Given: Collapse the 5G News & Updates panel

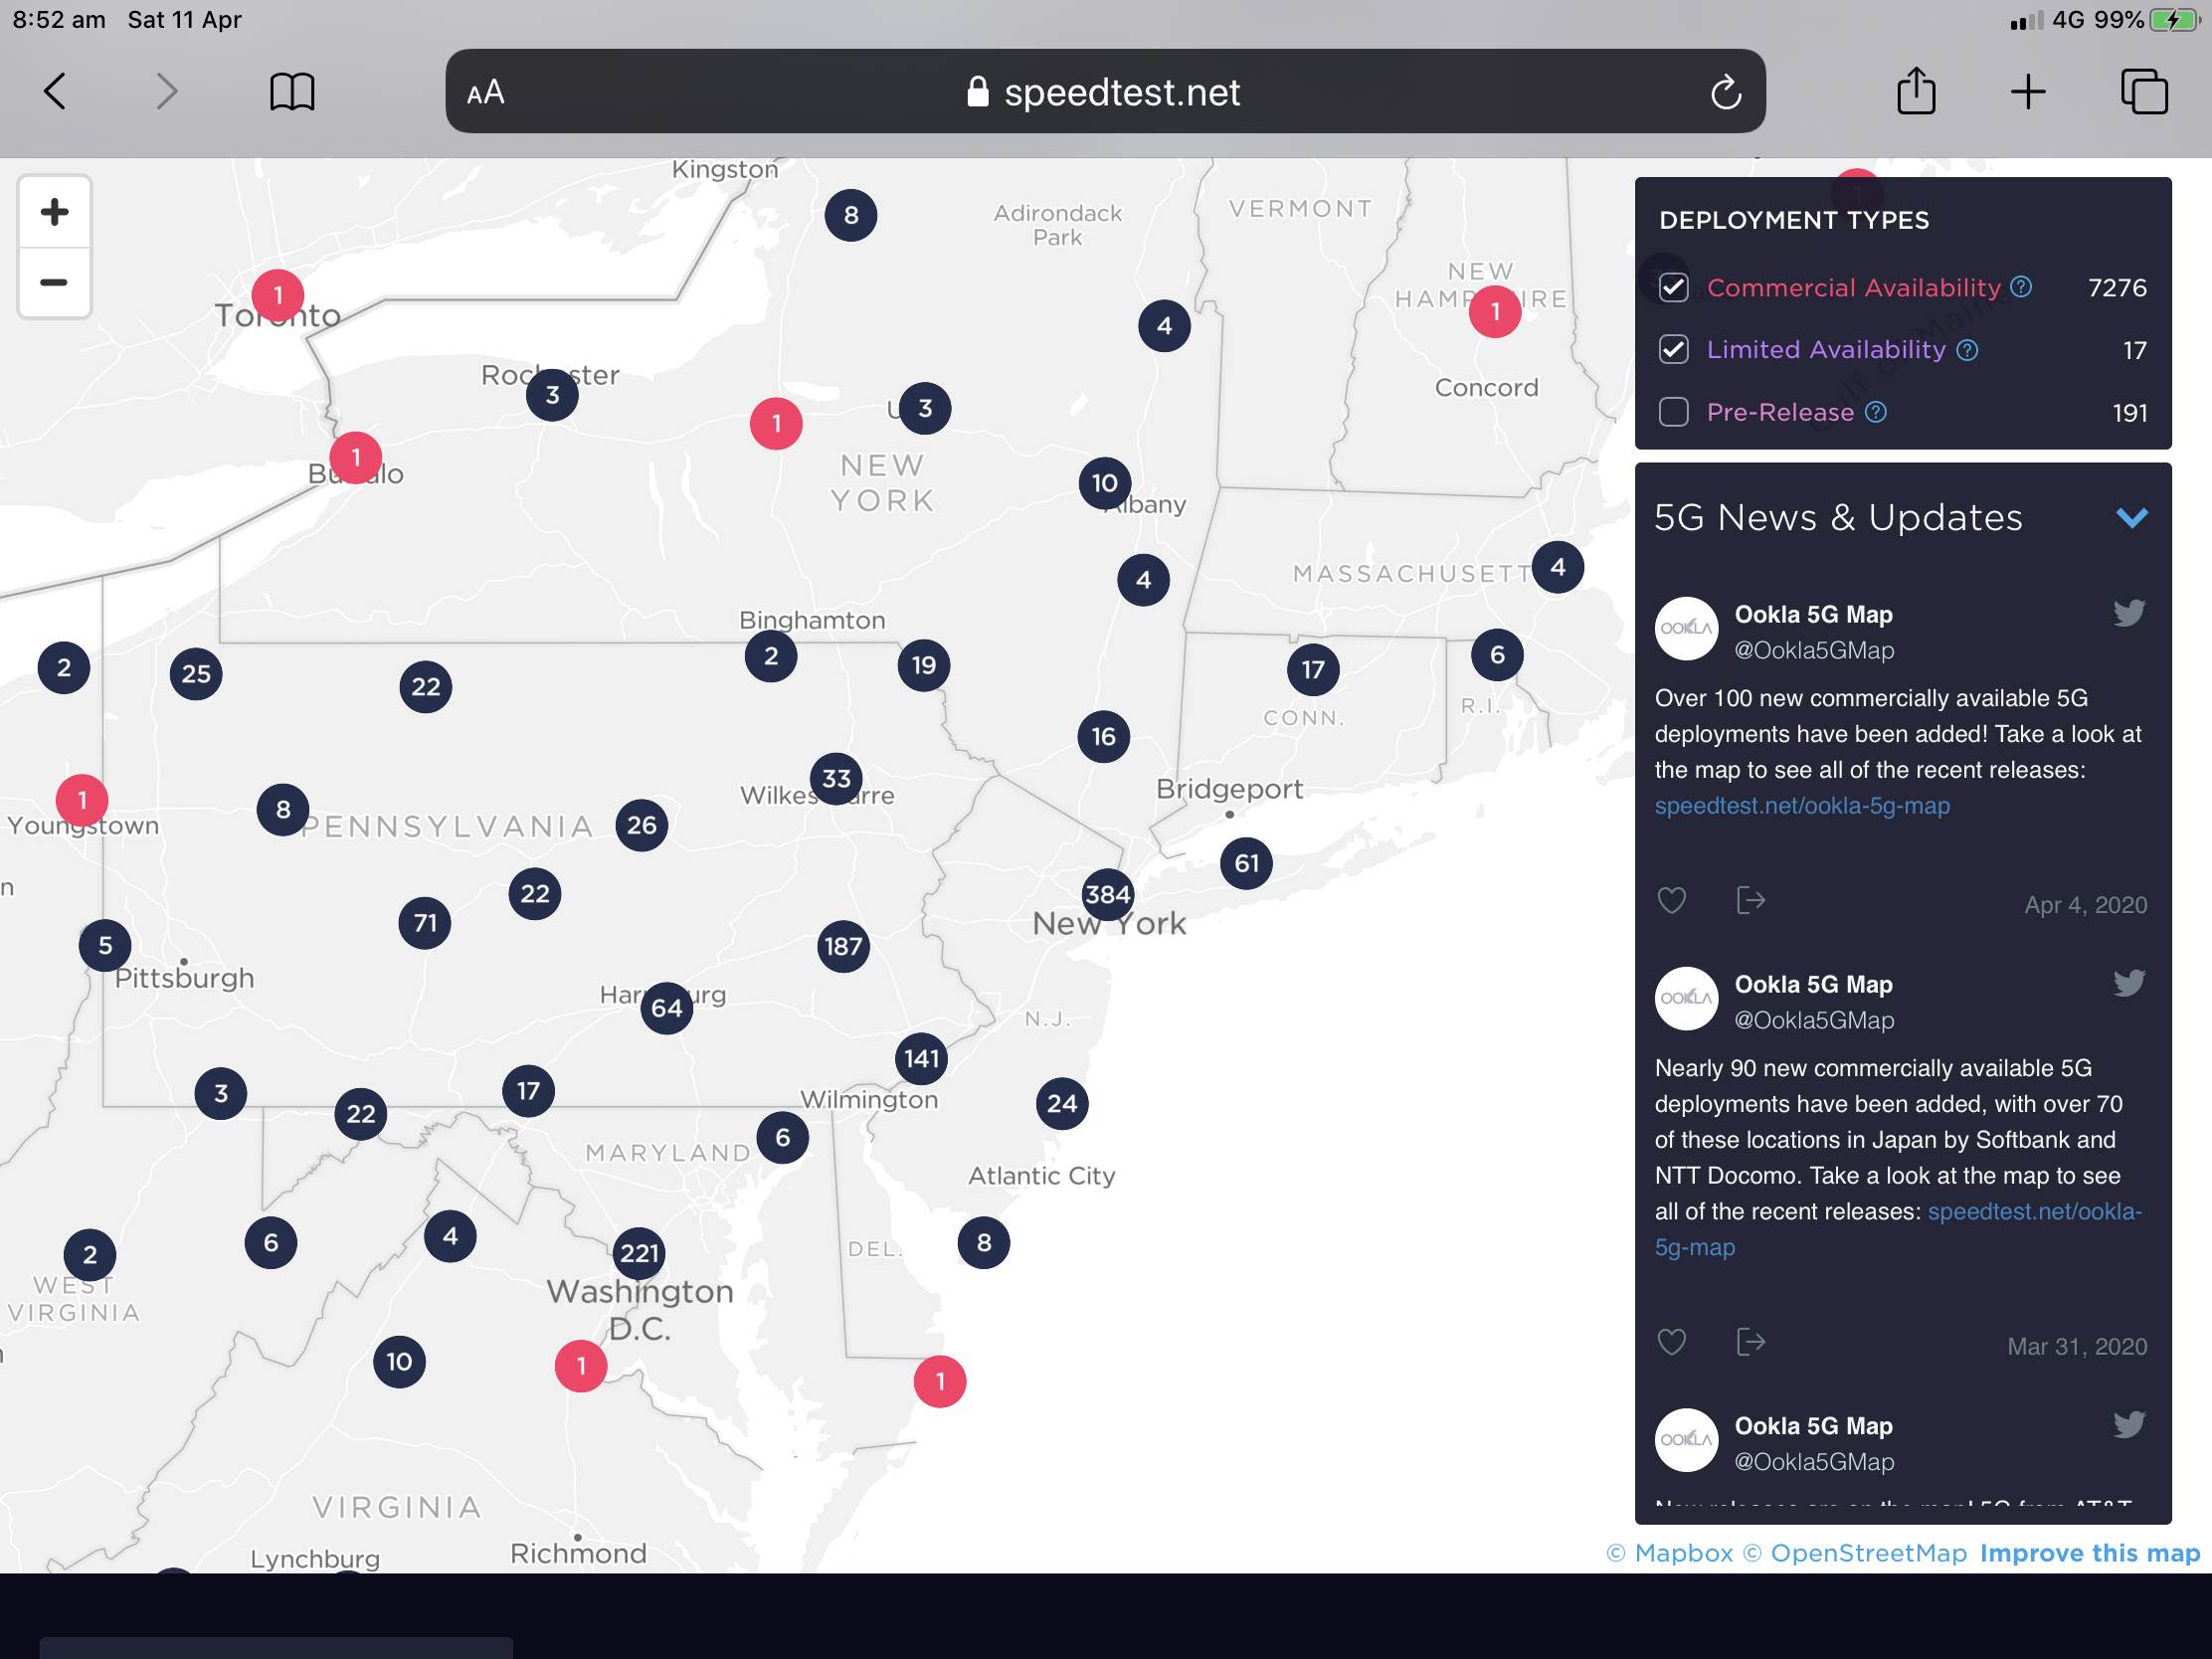Looking at the screenshot, I should [2131, 518].
